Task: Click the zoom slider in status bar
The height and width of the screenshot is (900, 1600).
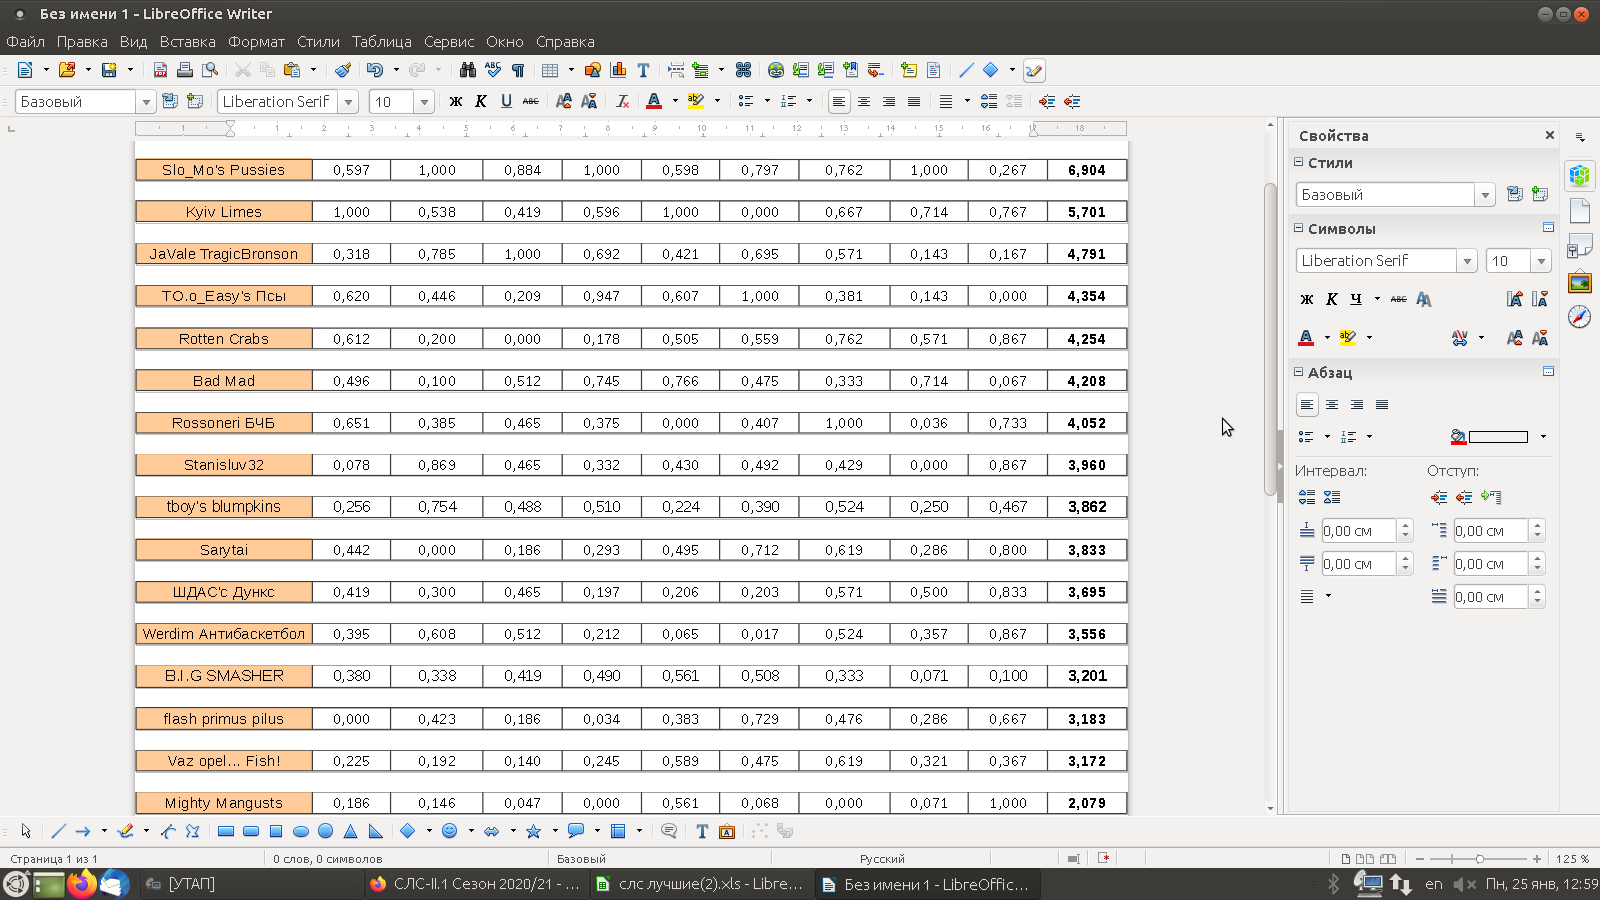Action: (1479, 859)
